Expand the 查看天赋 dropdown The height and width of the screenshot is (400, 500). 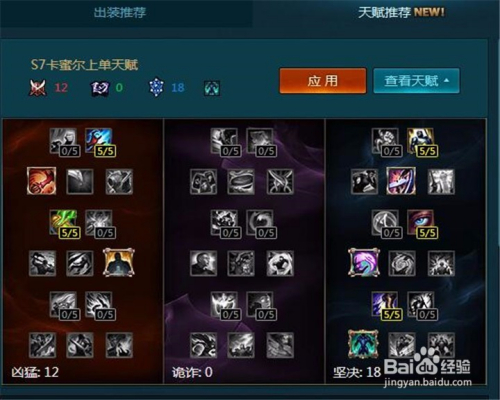pos(416,81)
